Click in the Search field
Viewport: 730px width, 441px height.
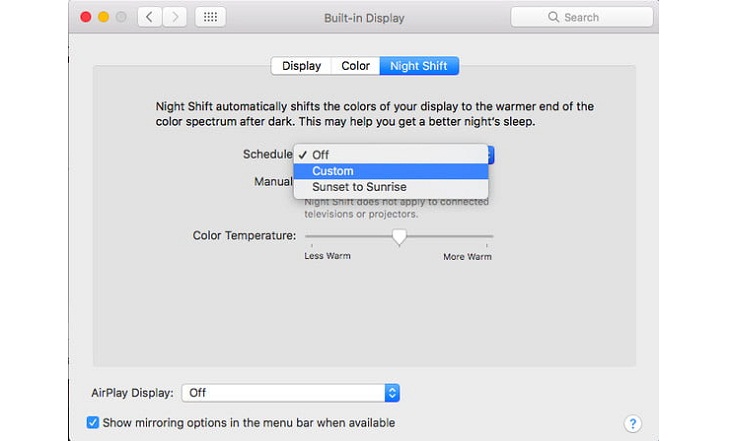point(581,17)
